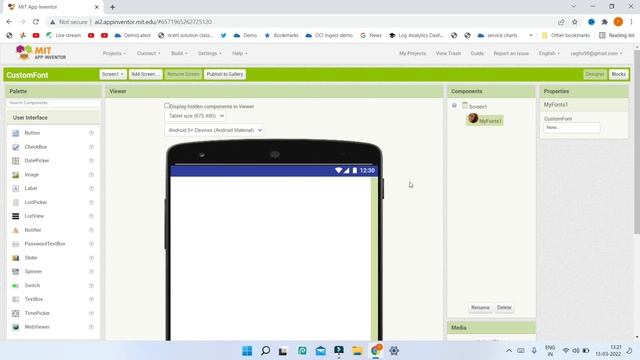This screenshot has height=360, width=640.
Task: Click the page vertical scrollbar
Action: pyautogui.click(x=637, y=142)
